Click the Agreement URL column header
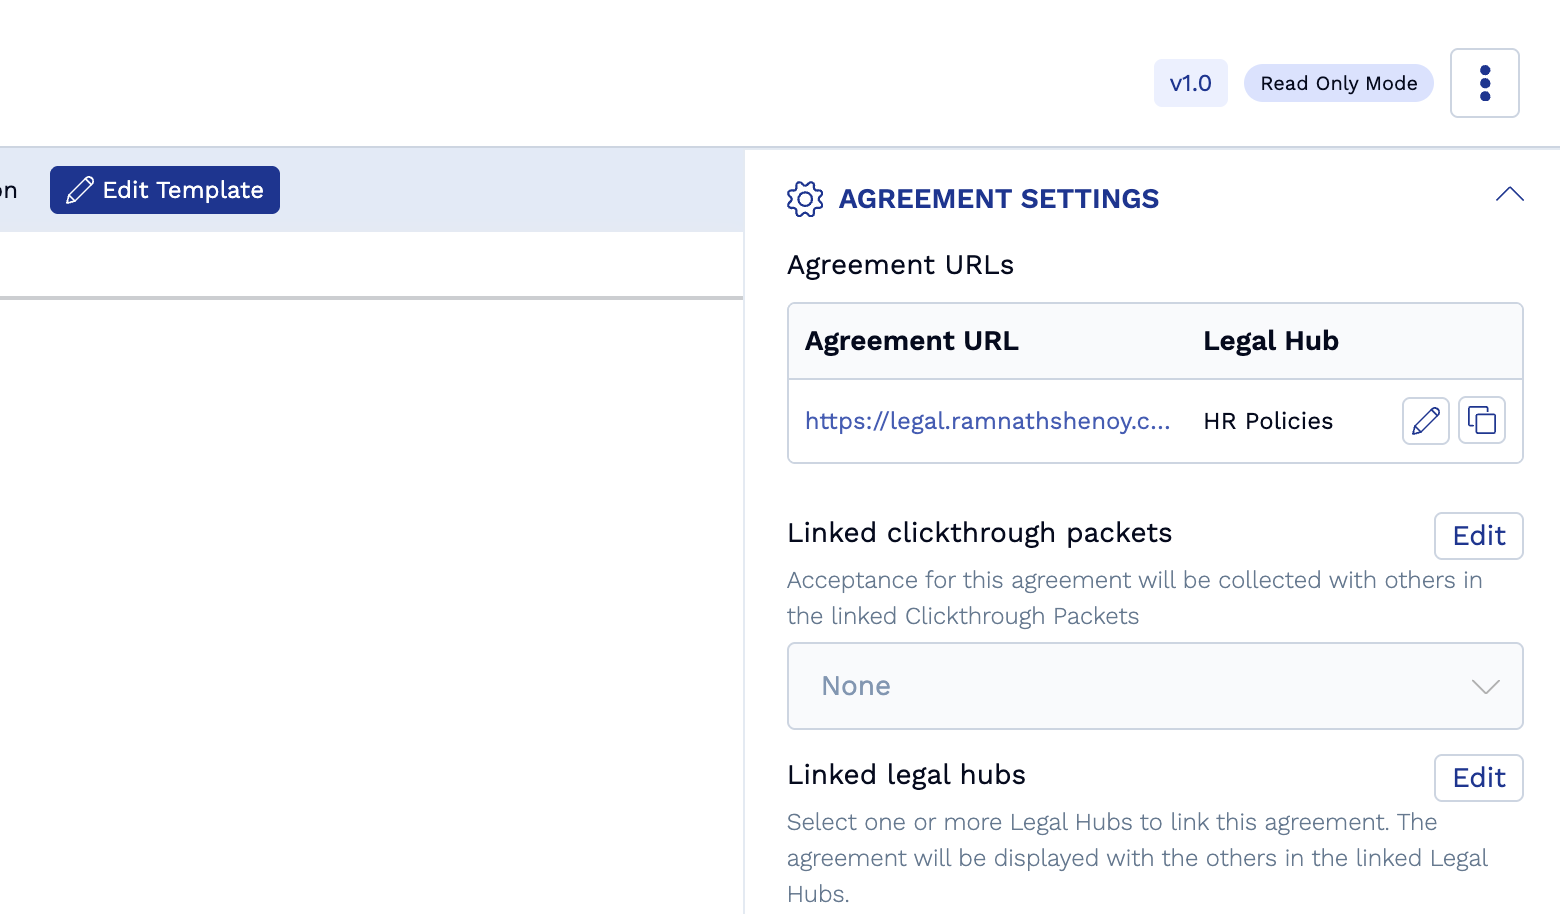1560x914 pixels. (x=911, y=341)
